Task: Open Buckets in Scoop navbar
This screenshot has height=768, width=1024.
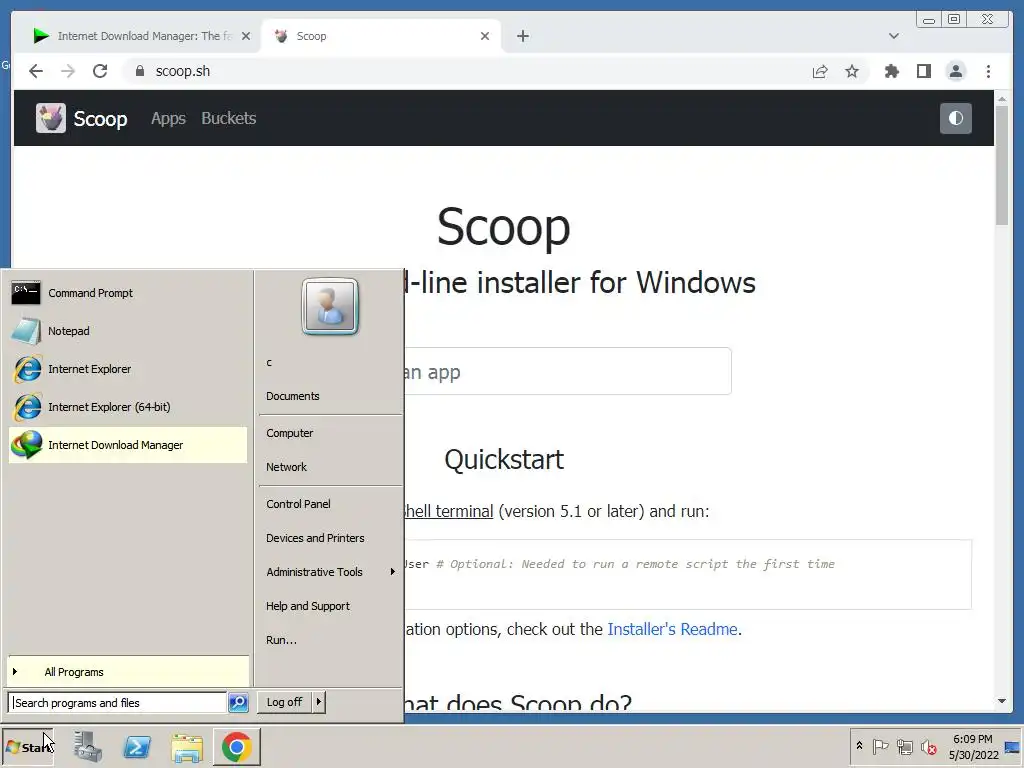Action: pyautogui.click(x=229, y=118)
